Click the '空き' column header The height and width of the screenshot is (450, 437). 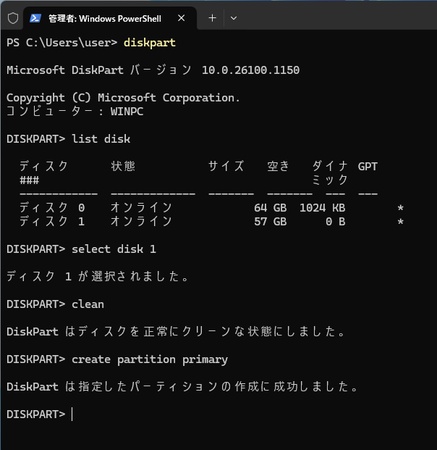coord(278,166)
